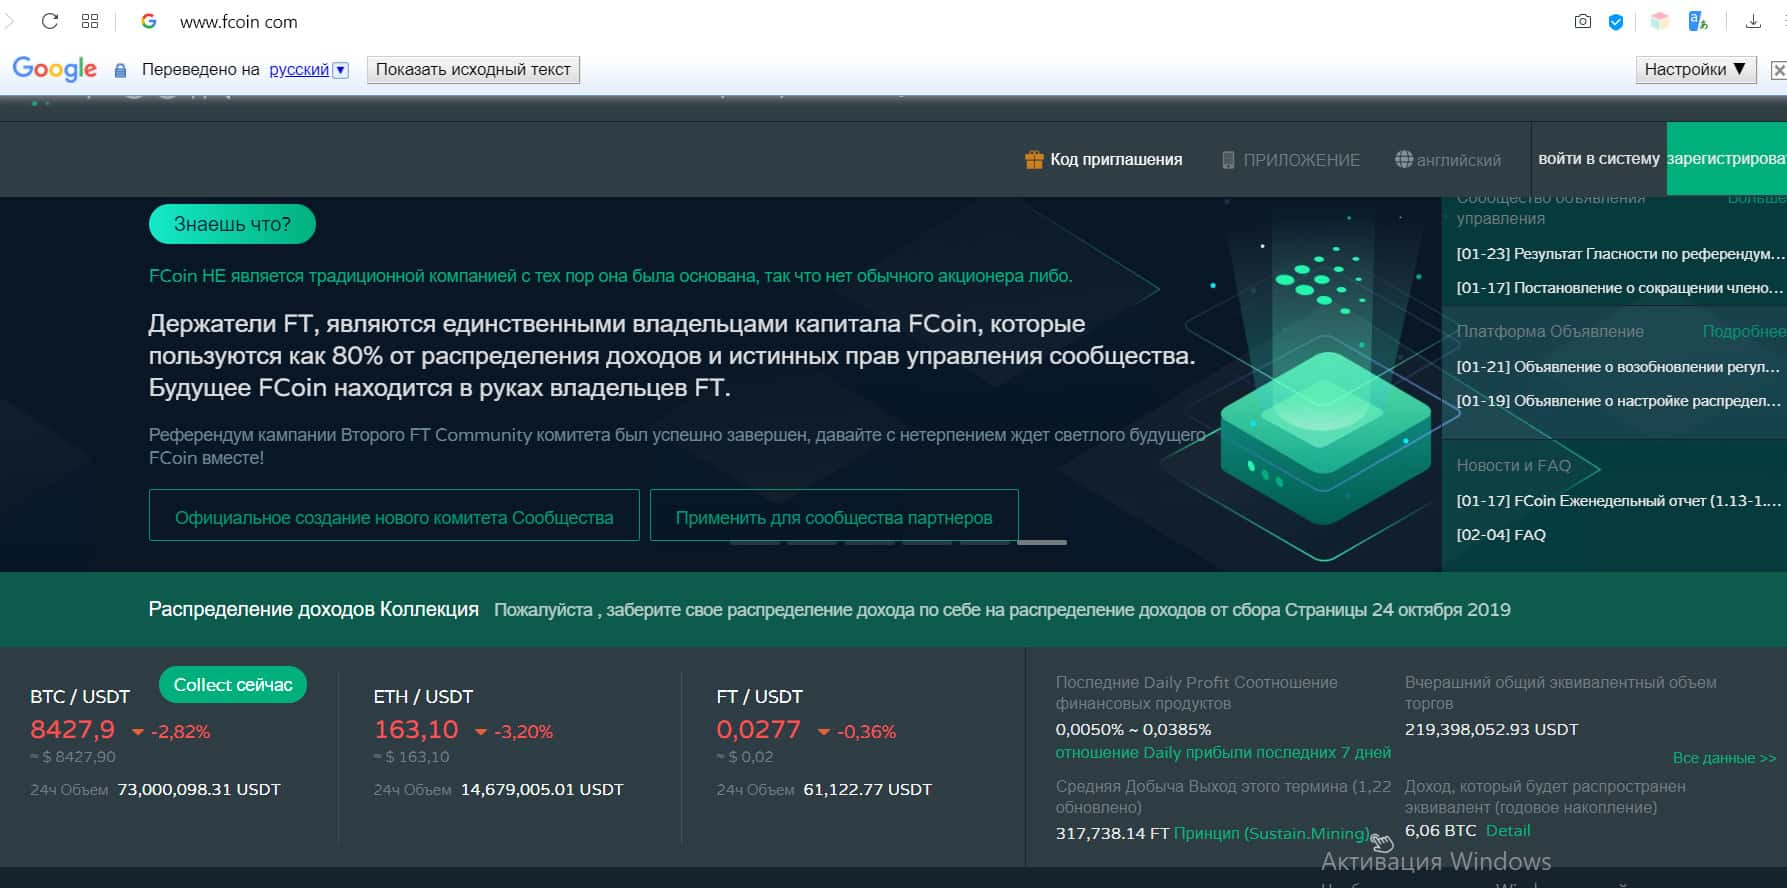Click the Collect сейчас green button
Viewport: 1787px width, 888px height.
click(233, 685)
